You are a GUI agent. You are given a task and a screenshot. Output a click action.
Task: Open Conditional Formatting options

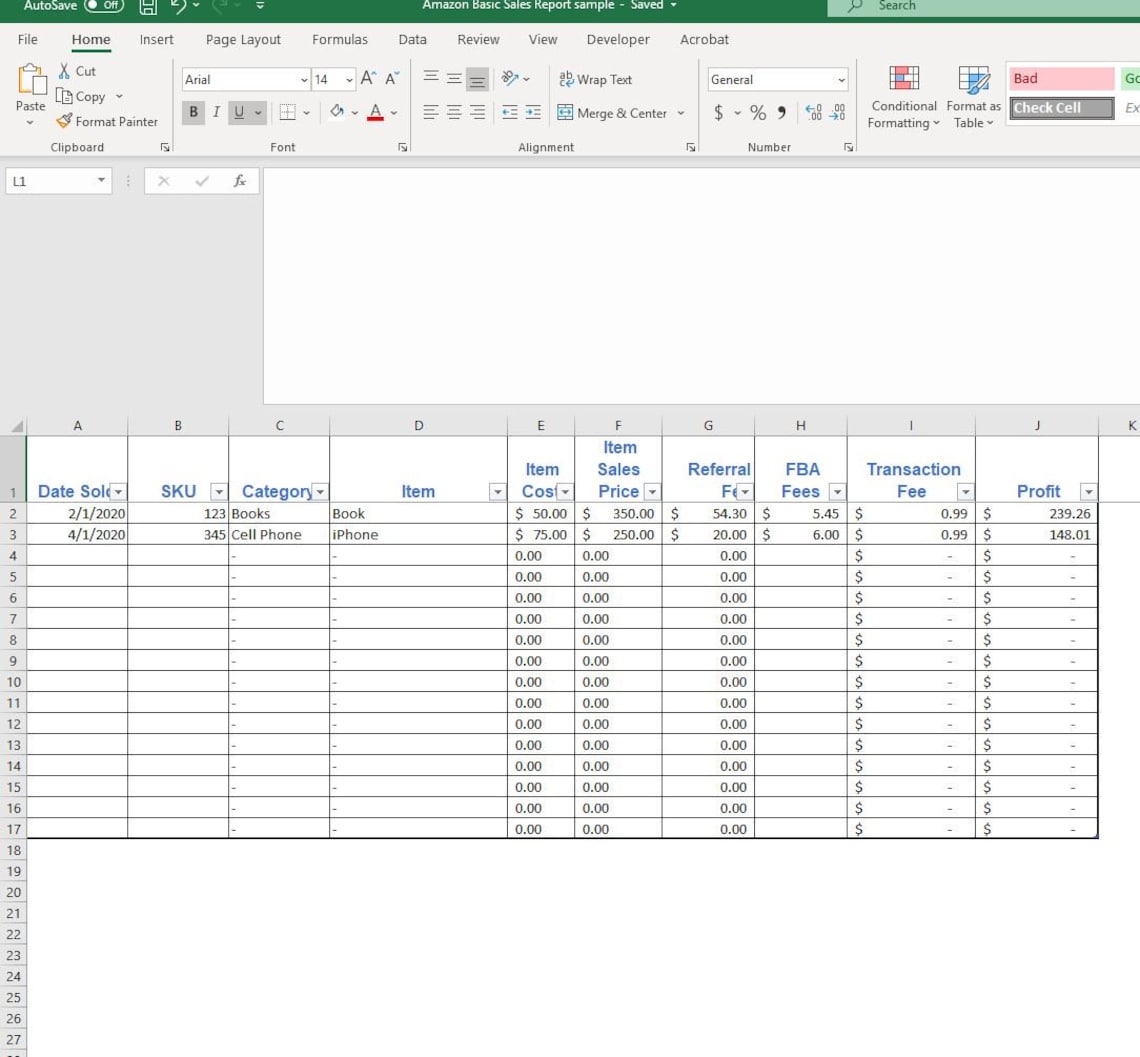click(x=902, y=97)
